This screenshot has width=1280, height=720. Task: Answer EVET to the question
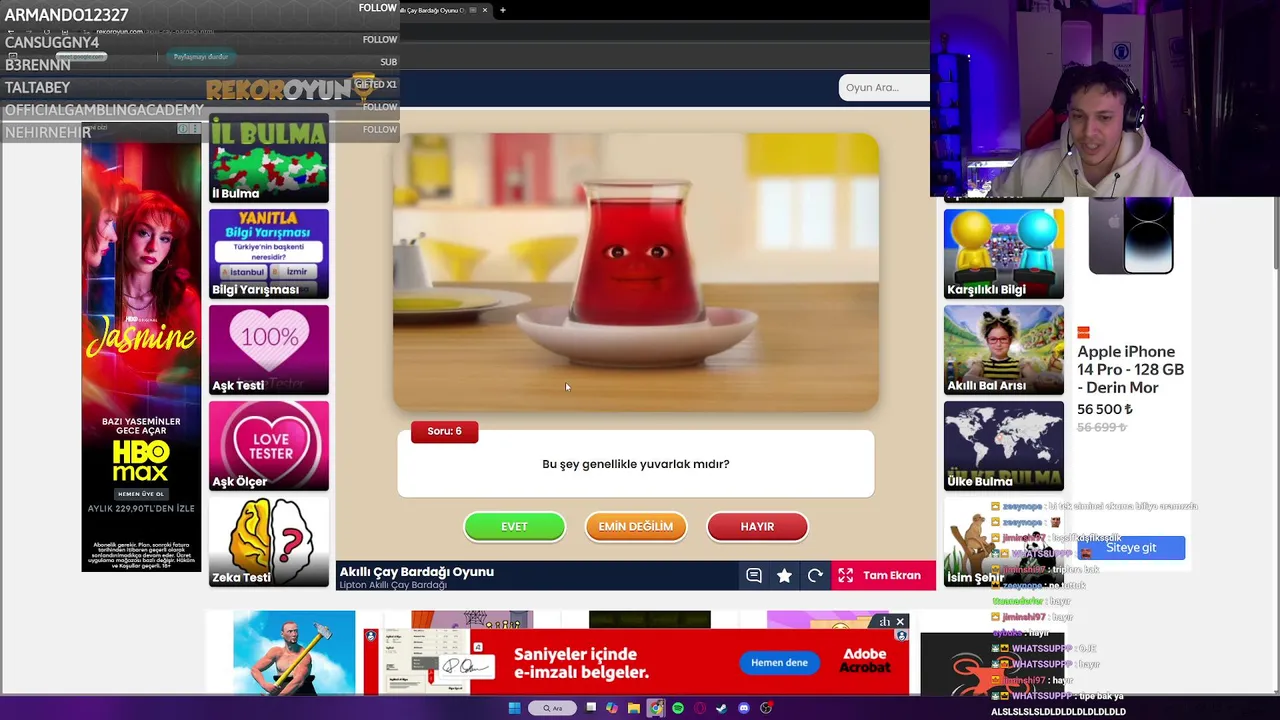[x=514, y=526]
